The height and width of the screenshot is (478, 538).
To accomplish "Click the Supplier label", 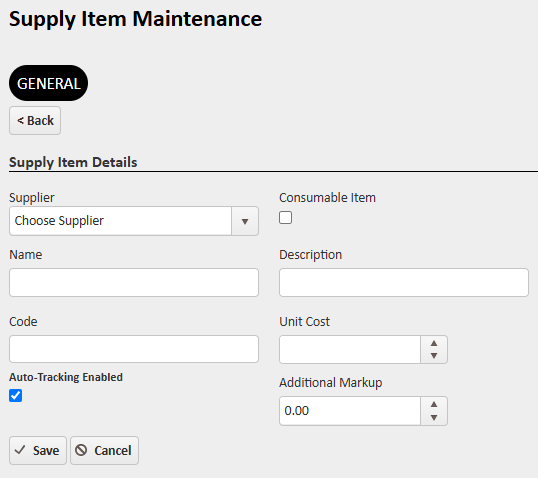I will coord(32,198).
